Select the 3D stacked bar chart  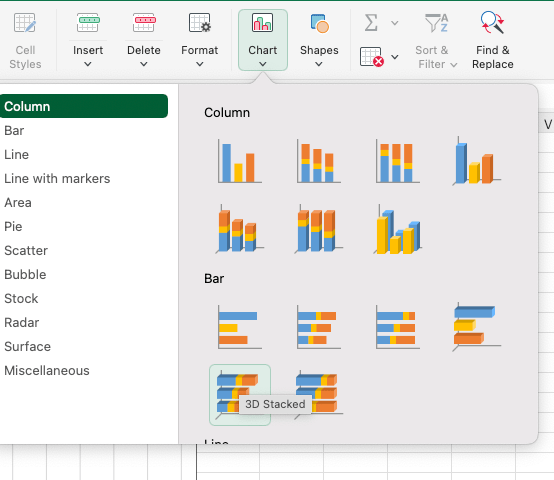(x=240, y=395)
